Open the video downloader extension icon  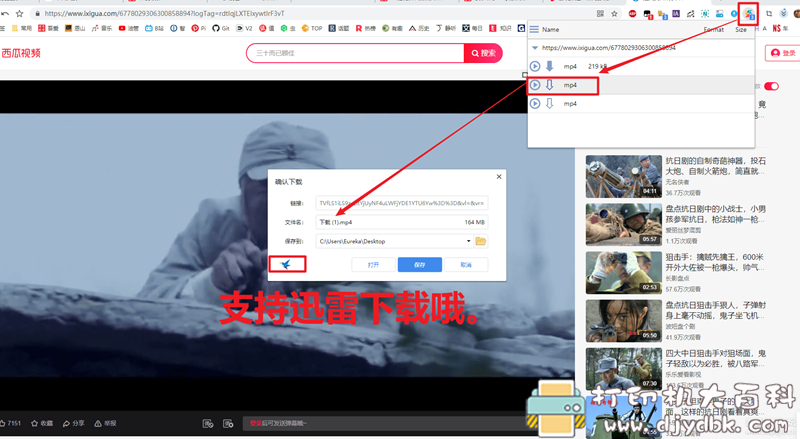(748, 14)
